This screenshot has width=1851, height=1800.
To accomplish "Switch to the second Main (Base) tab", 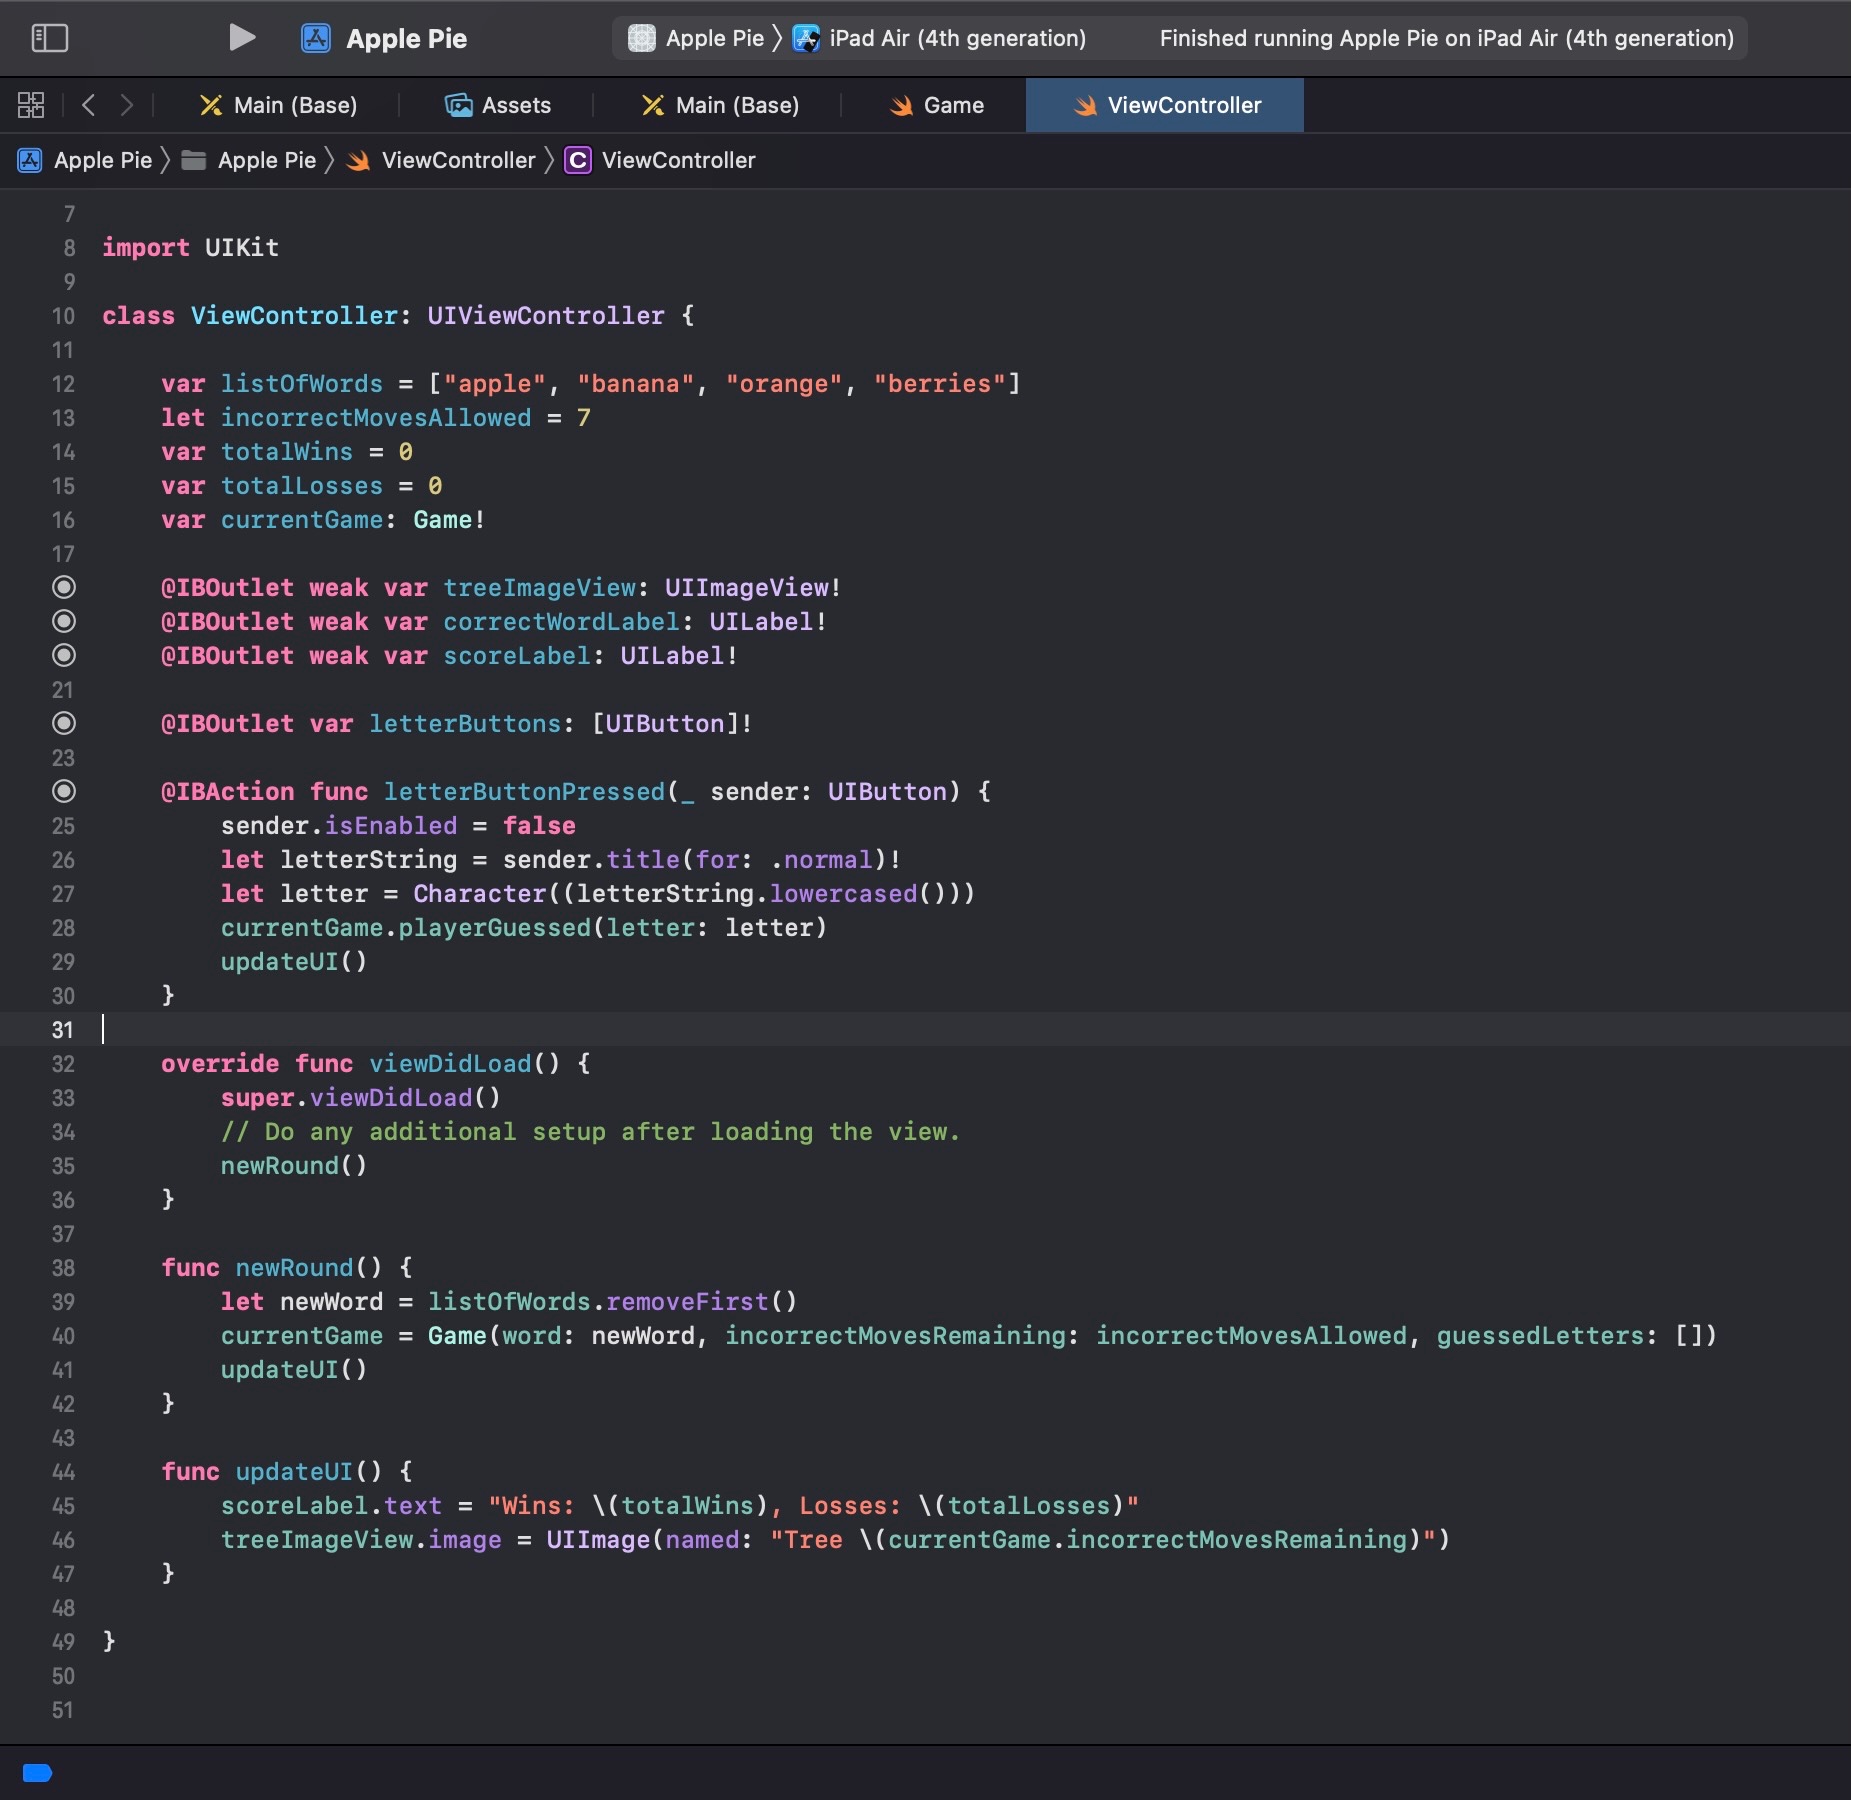I will click(x=721, y=105).
